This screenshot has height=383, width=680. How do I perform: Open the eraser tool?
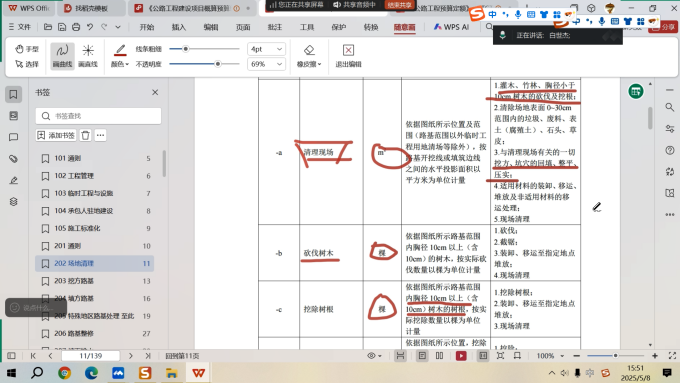click(x=309, y=56)
